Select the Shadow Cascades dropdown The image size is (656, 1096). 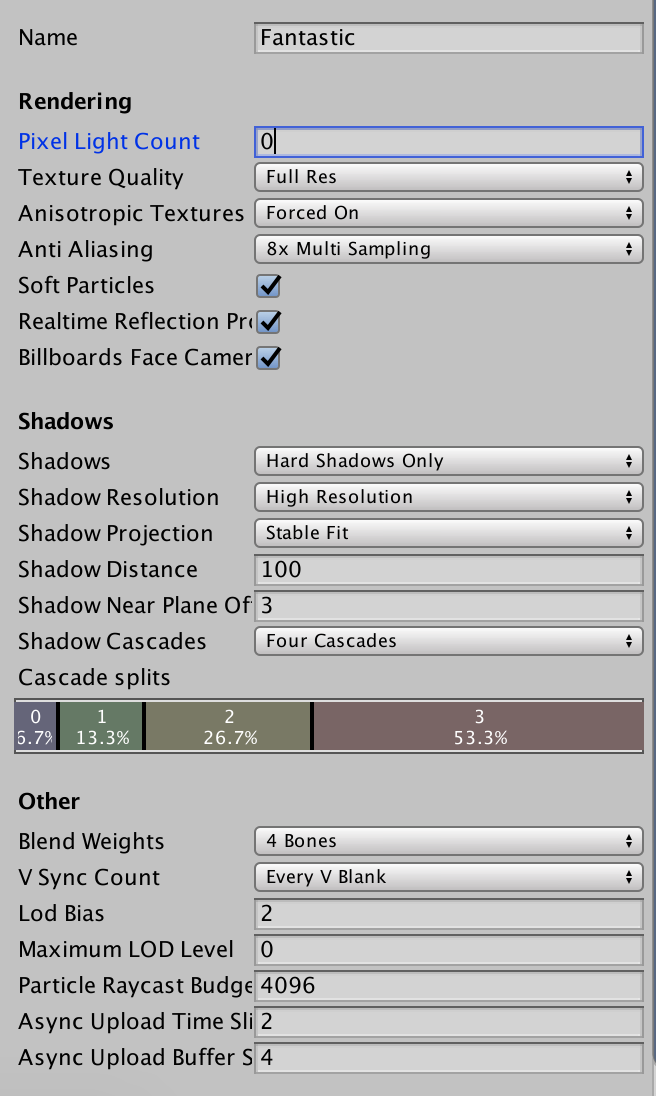(x=447, y=642)
